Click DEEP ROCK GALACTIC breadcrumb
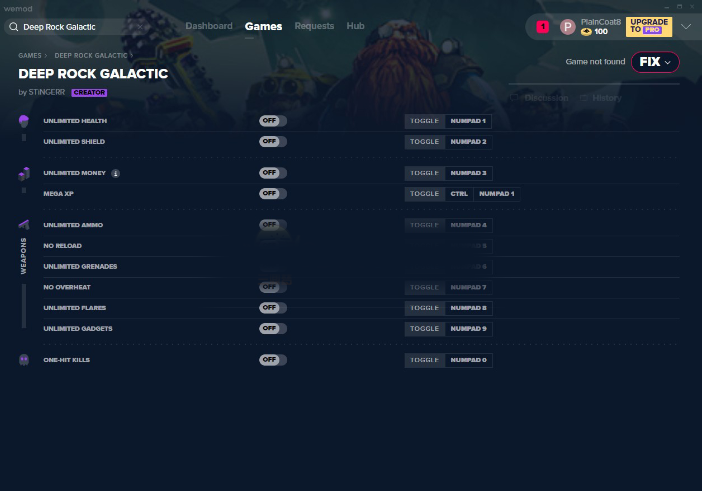The height and width of the screenshot is (492, 702). click(x=91, y=56)
